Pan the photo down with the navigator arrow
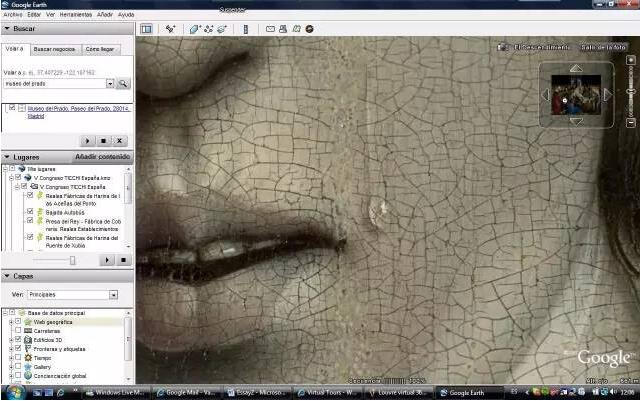640x401 pixels. [x=576, y=121]
